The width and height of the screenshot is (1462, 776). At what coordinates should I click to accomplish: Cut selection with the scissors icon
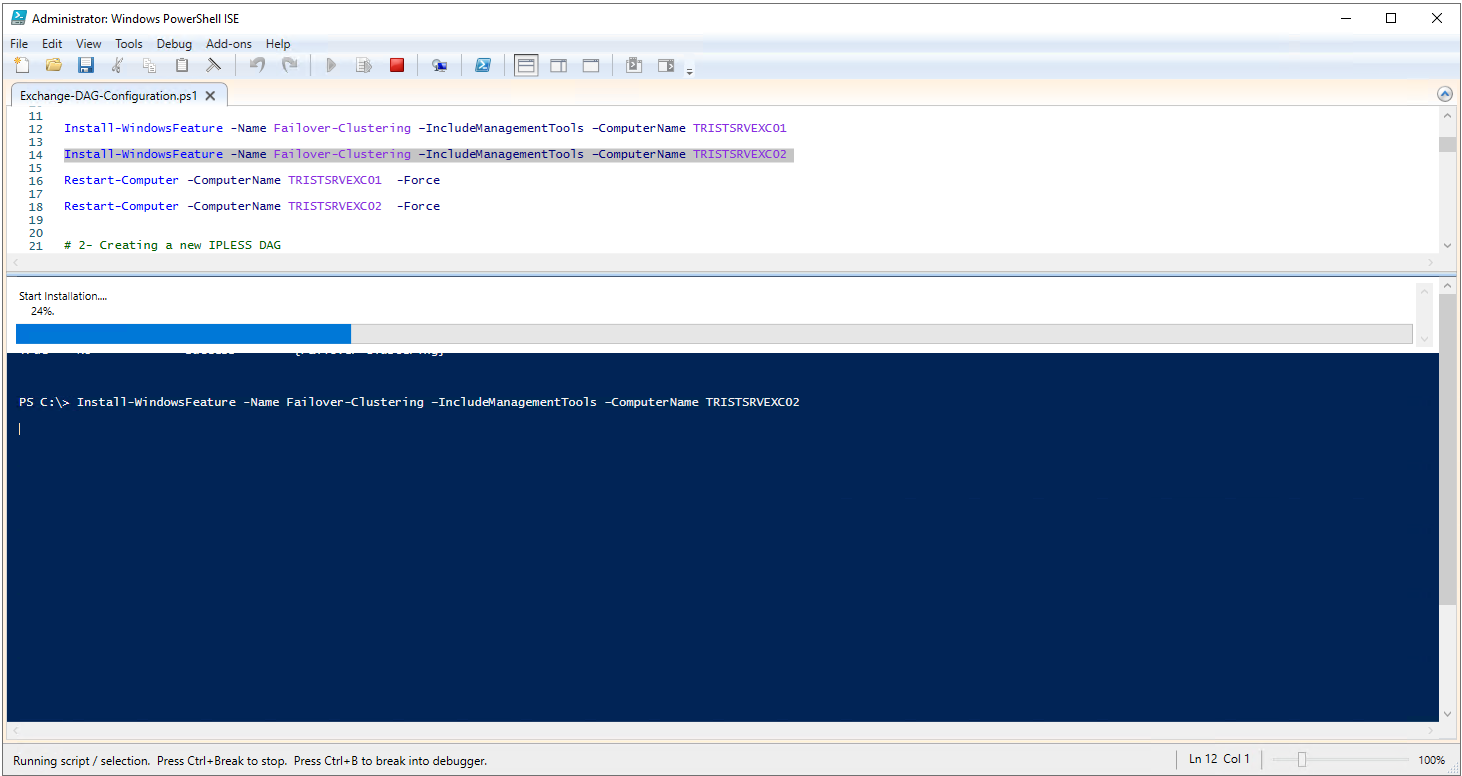point(117,65)
